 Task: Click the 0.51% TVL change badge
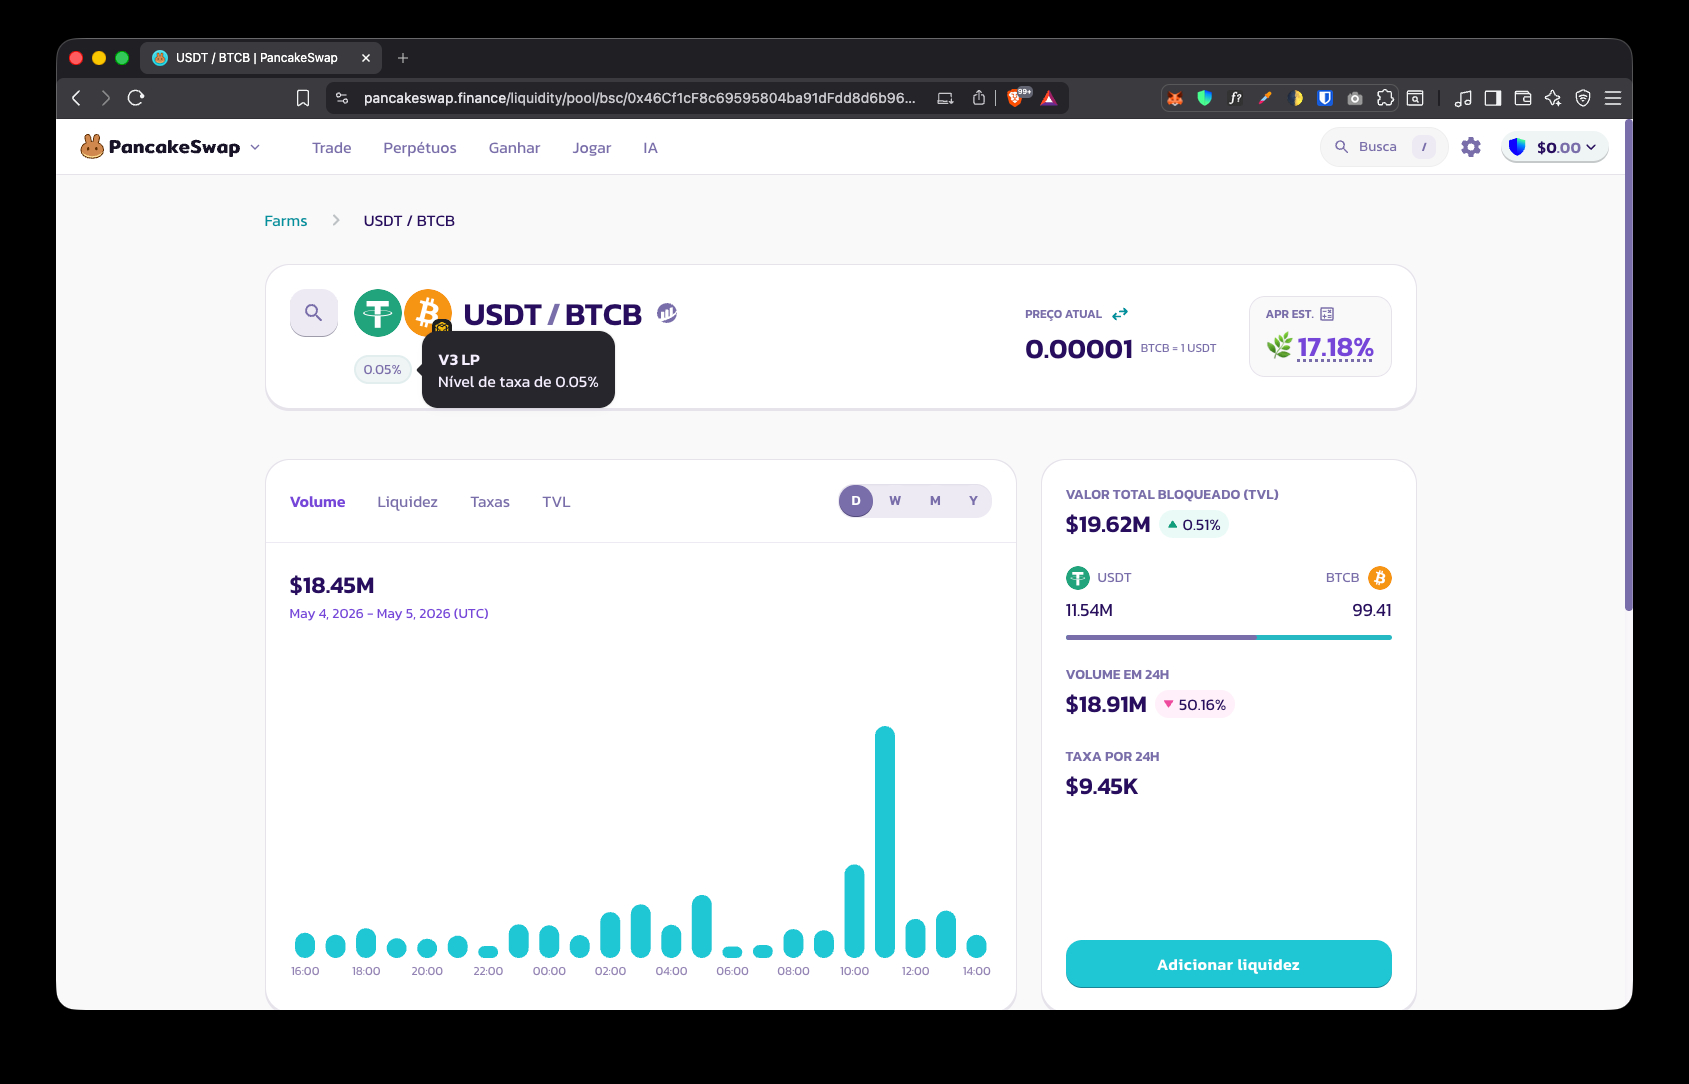coord(1194,525)
